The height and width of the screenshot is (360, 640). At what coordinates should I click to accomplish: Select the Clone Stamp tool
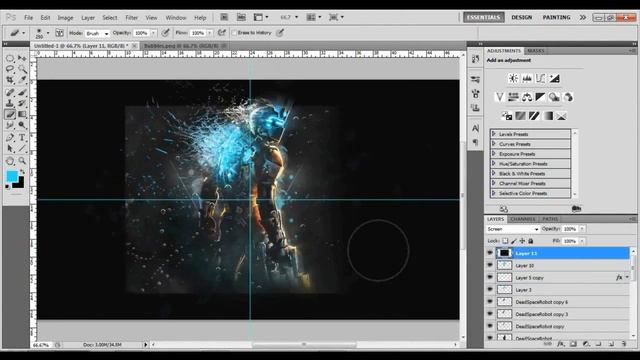click(10, 103)
